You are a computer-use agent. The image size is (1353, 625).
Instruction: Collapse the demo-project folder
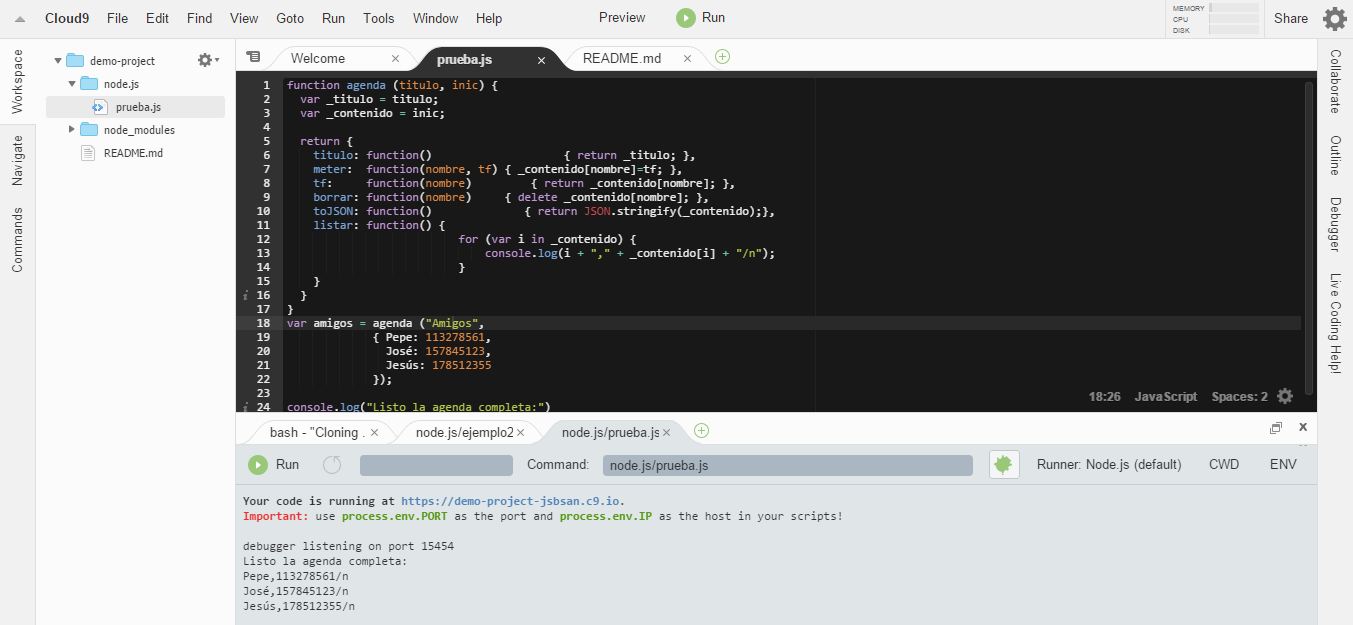click(59, 61)
